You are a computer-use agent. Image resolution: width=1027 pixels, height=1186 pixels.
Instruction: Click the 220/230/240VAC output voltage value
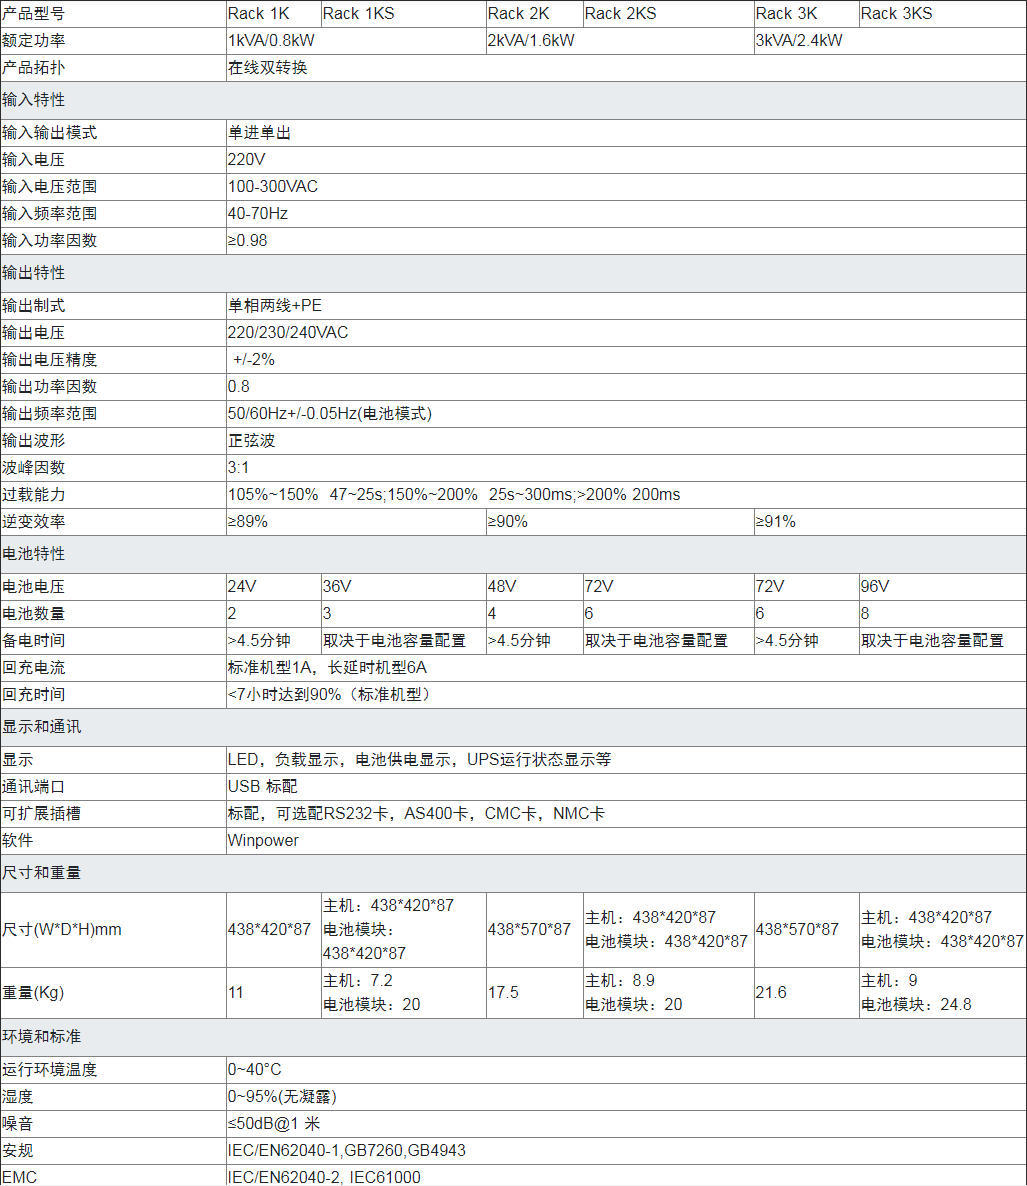(x=288, y=332)
